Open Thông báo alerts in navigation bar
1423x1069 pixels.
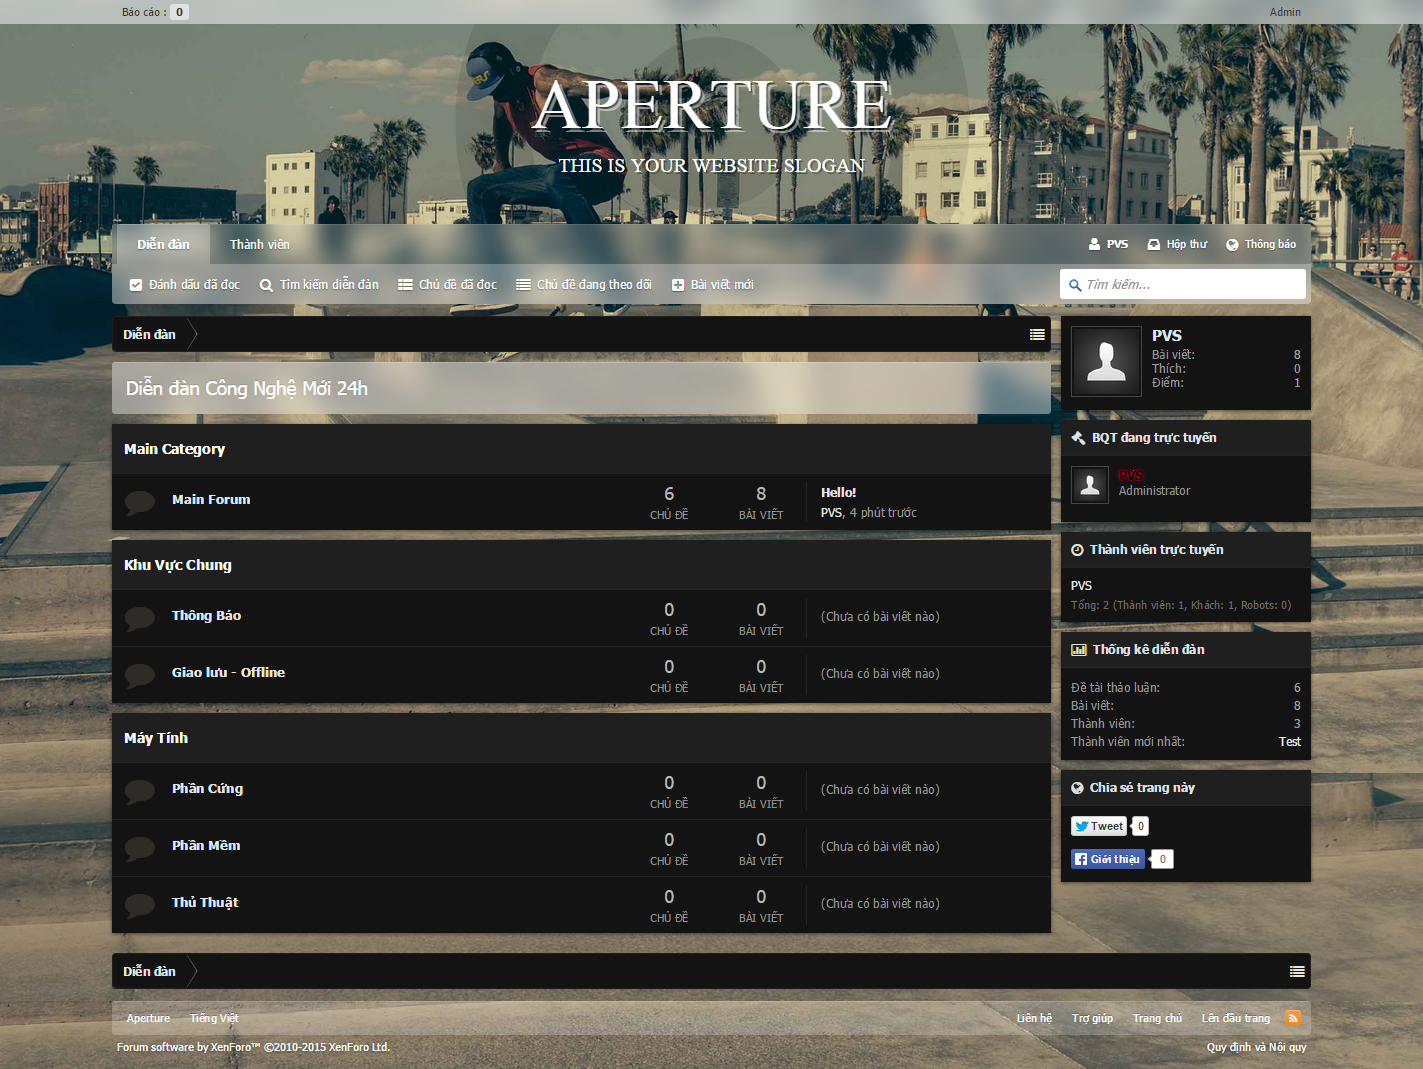pos(1261,244)
